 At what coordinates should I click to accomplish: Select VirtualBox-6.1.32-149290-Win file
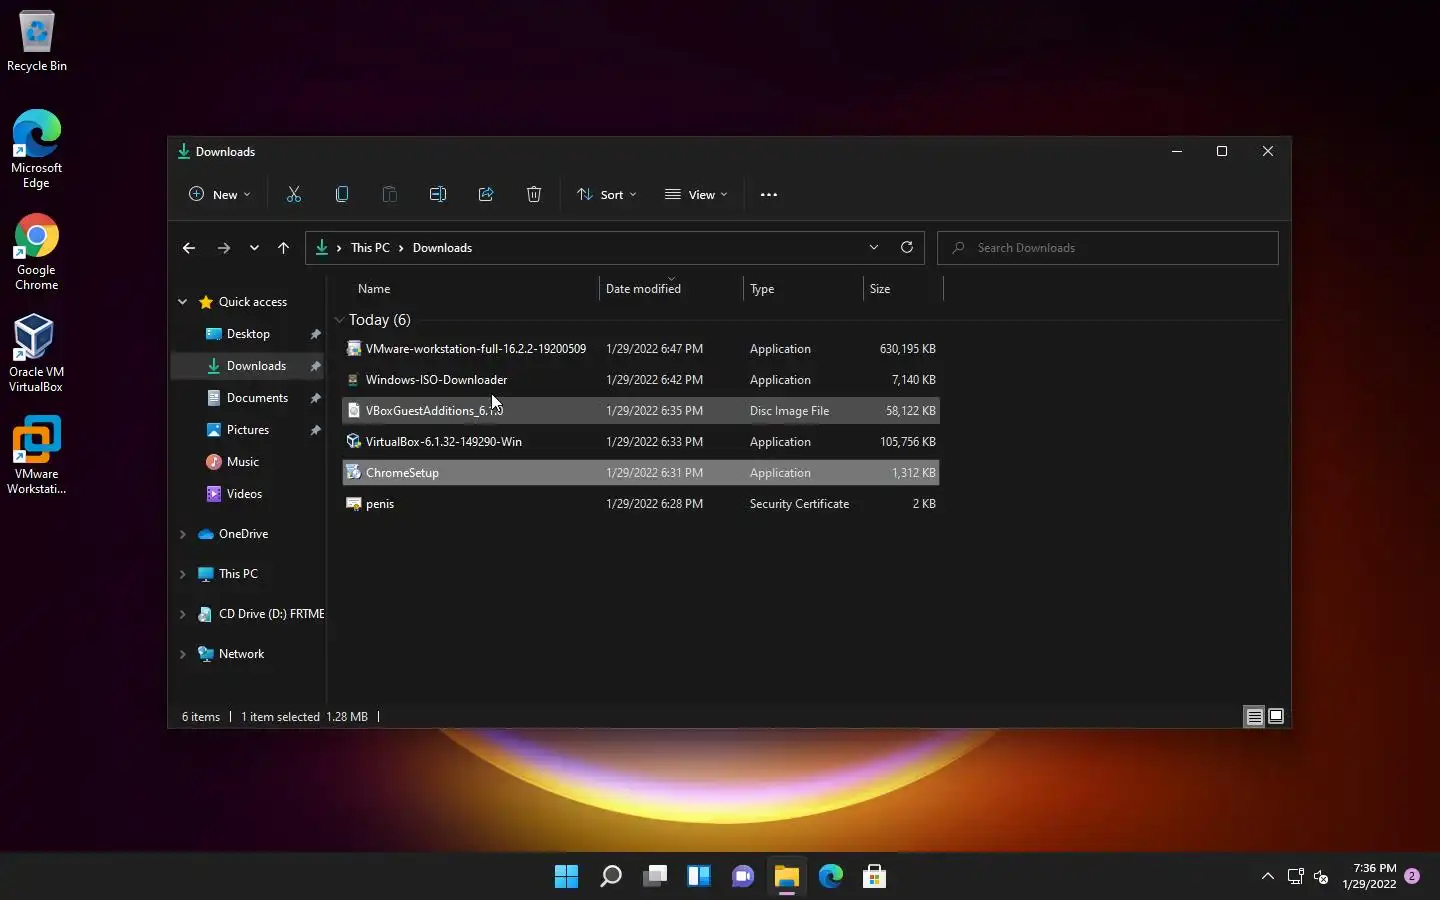pyautogui.click(x=641, y=442)
